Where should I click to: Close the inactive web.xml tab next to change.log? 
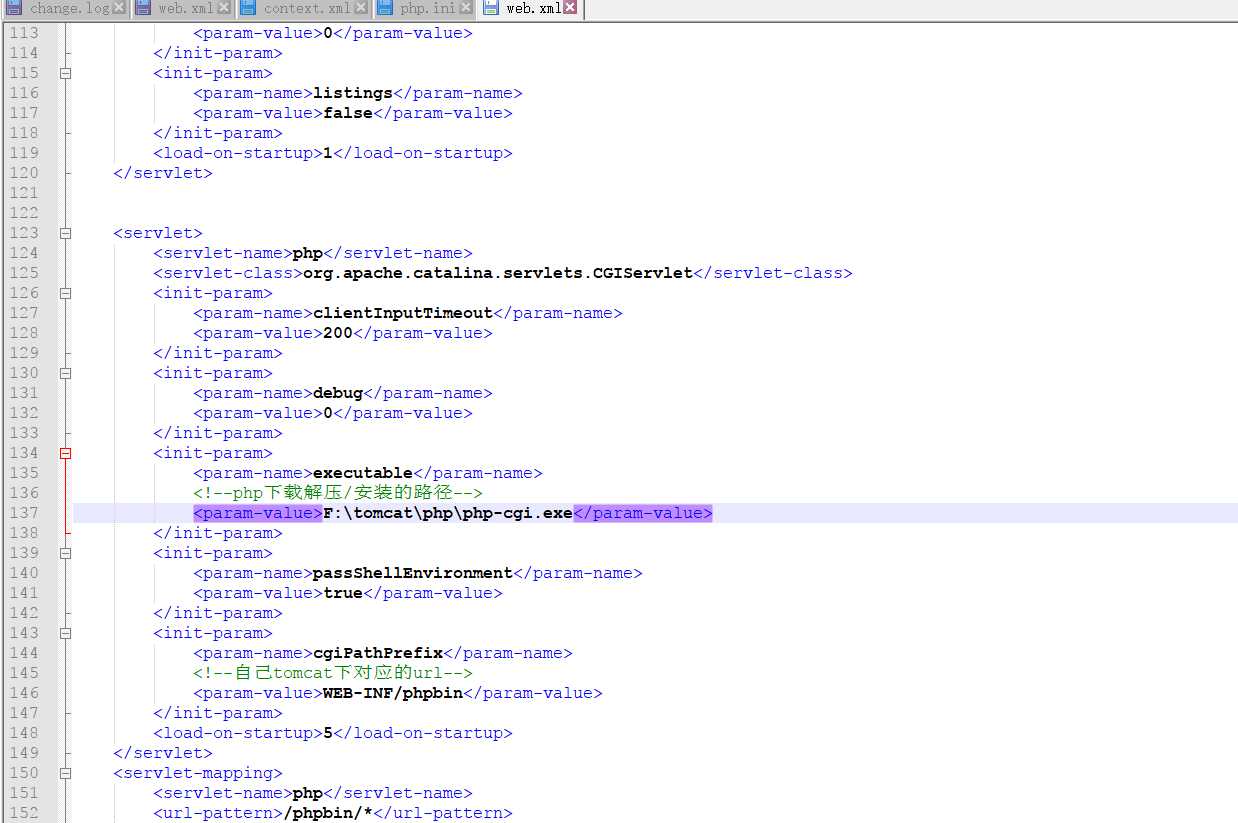223,8
